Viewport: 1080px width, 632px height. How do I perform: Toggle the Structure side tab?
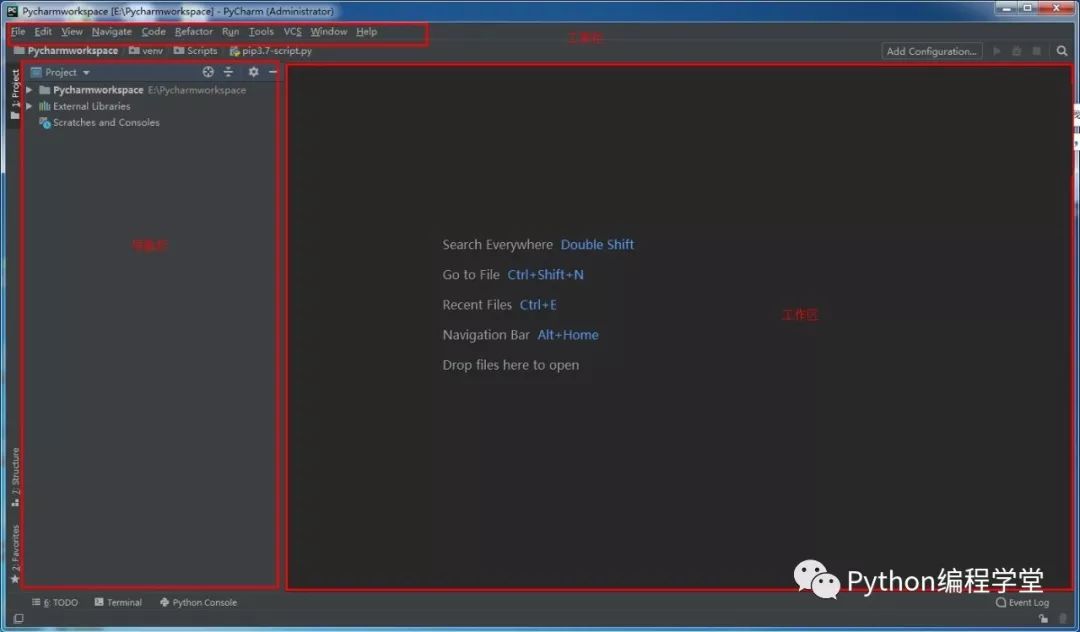[x=15, y=476]
